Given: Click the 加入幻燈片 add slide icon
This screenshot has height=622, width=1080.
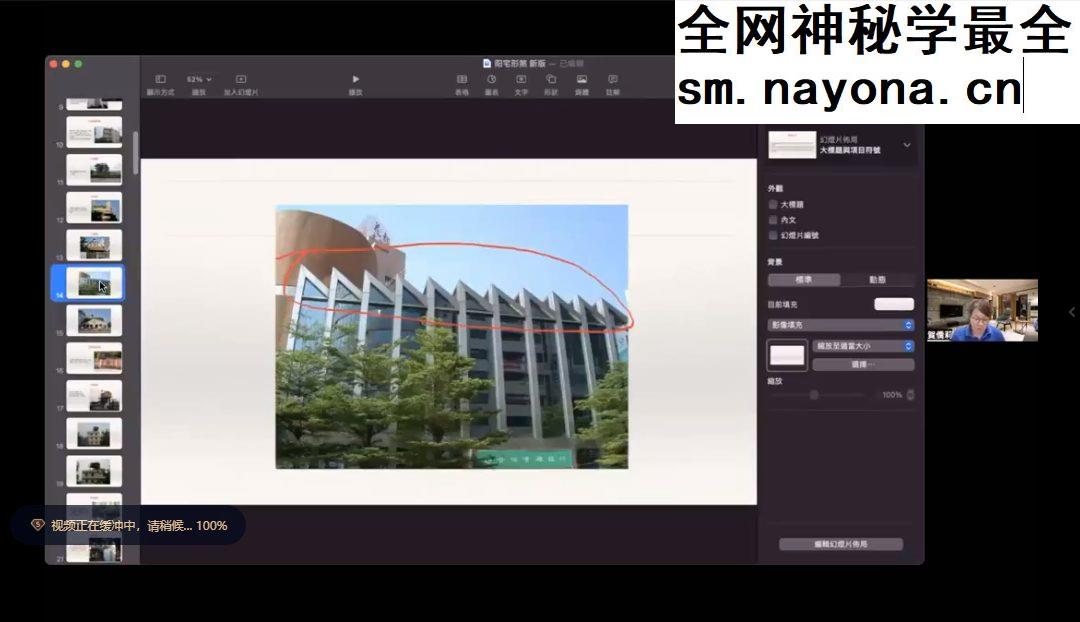Looking at the screenshot, I should [x=241, y=79].
